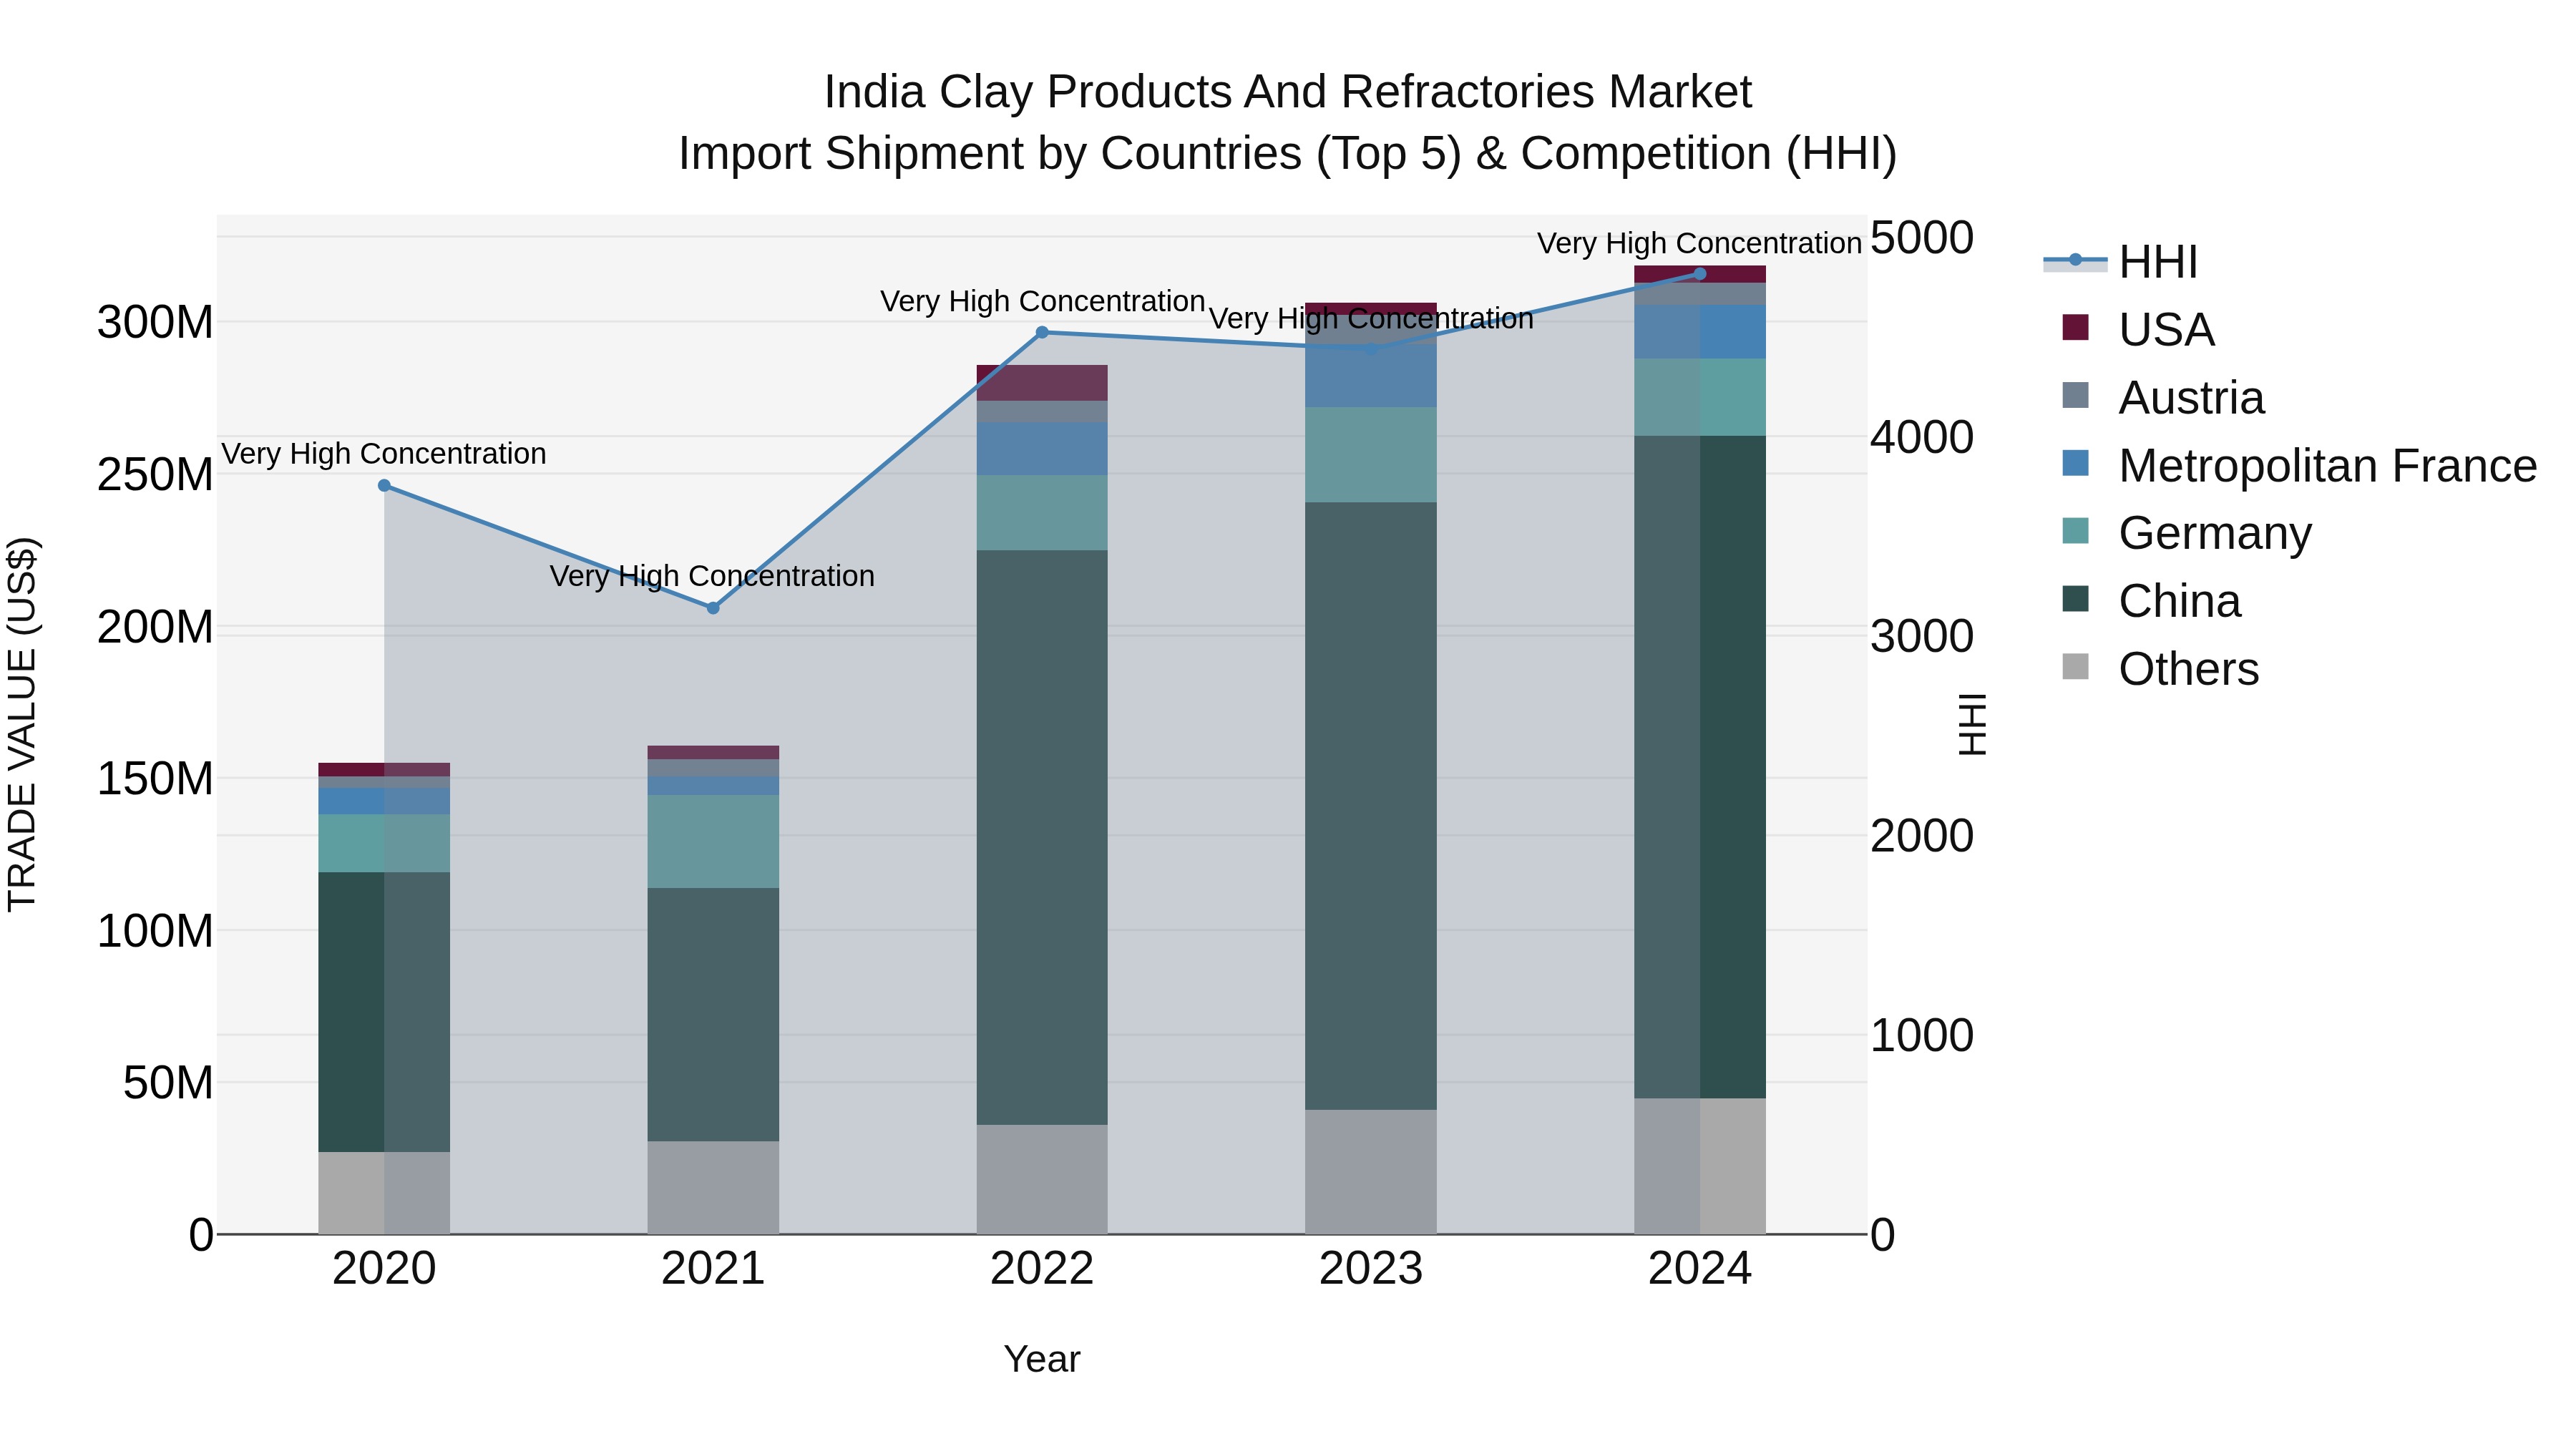The width and height of the screenshot is (2576, 1449).
Task: Click the USA maroon legend swatch
Action: [x=2076, y=327]
